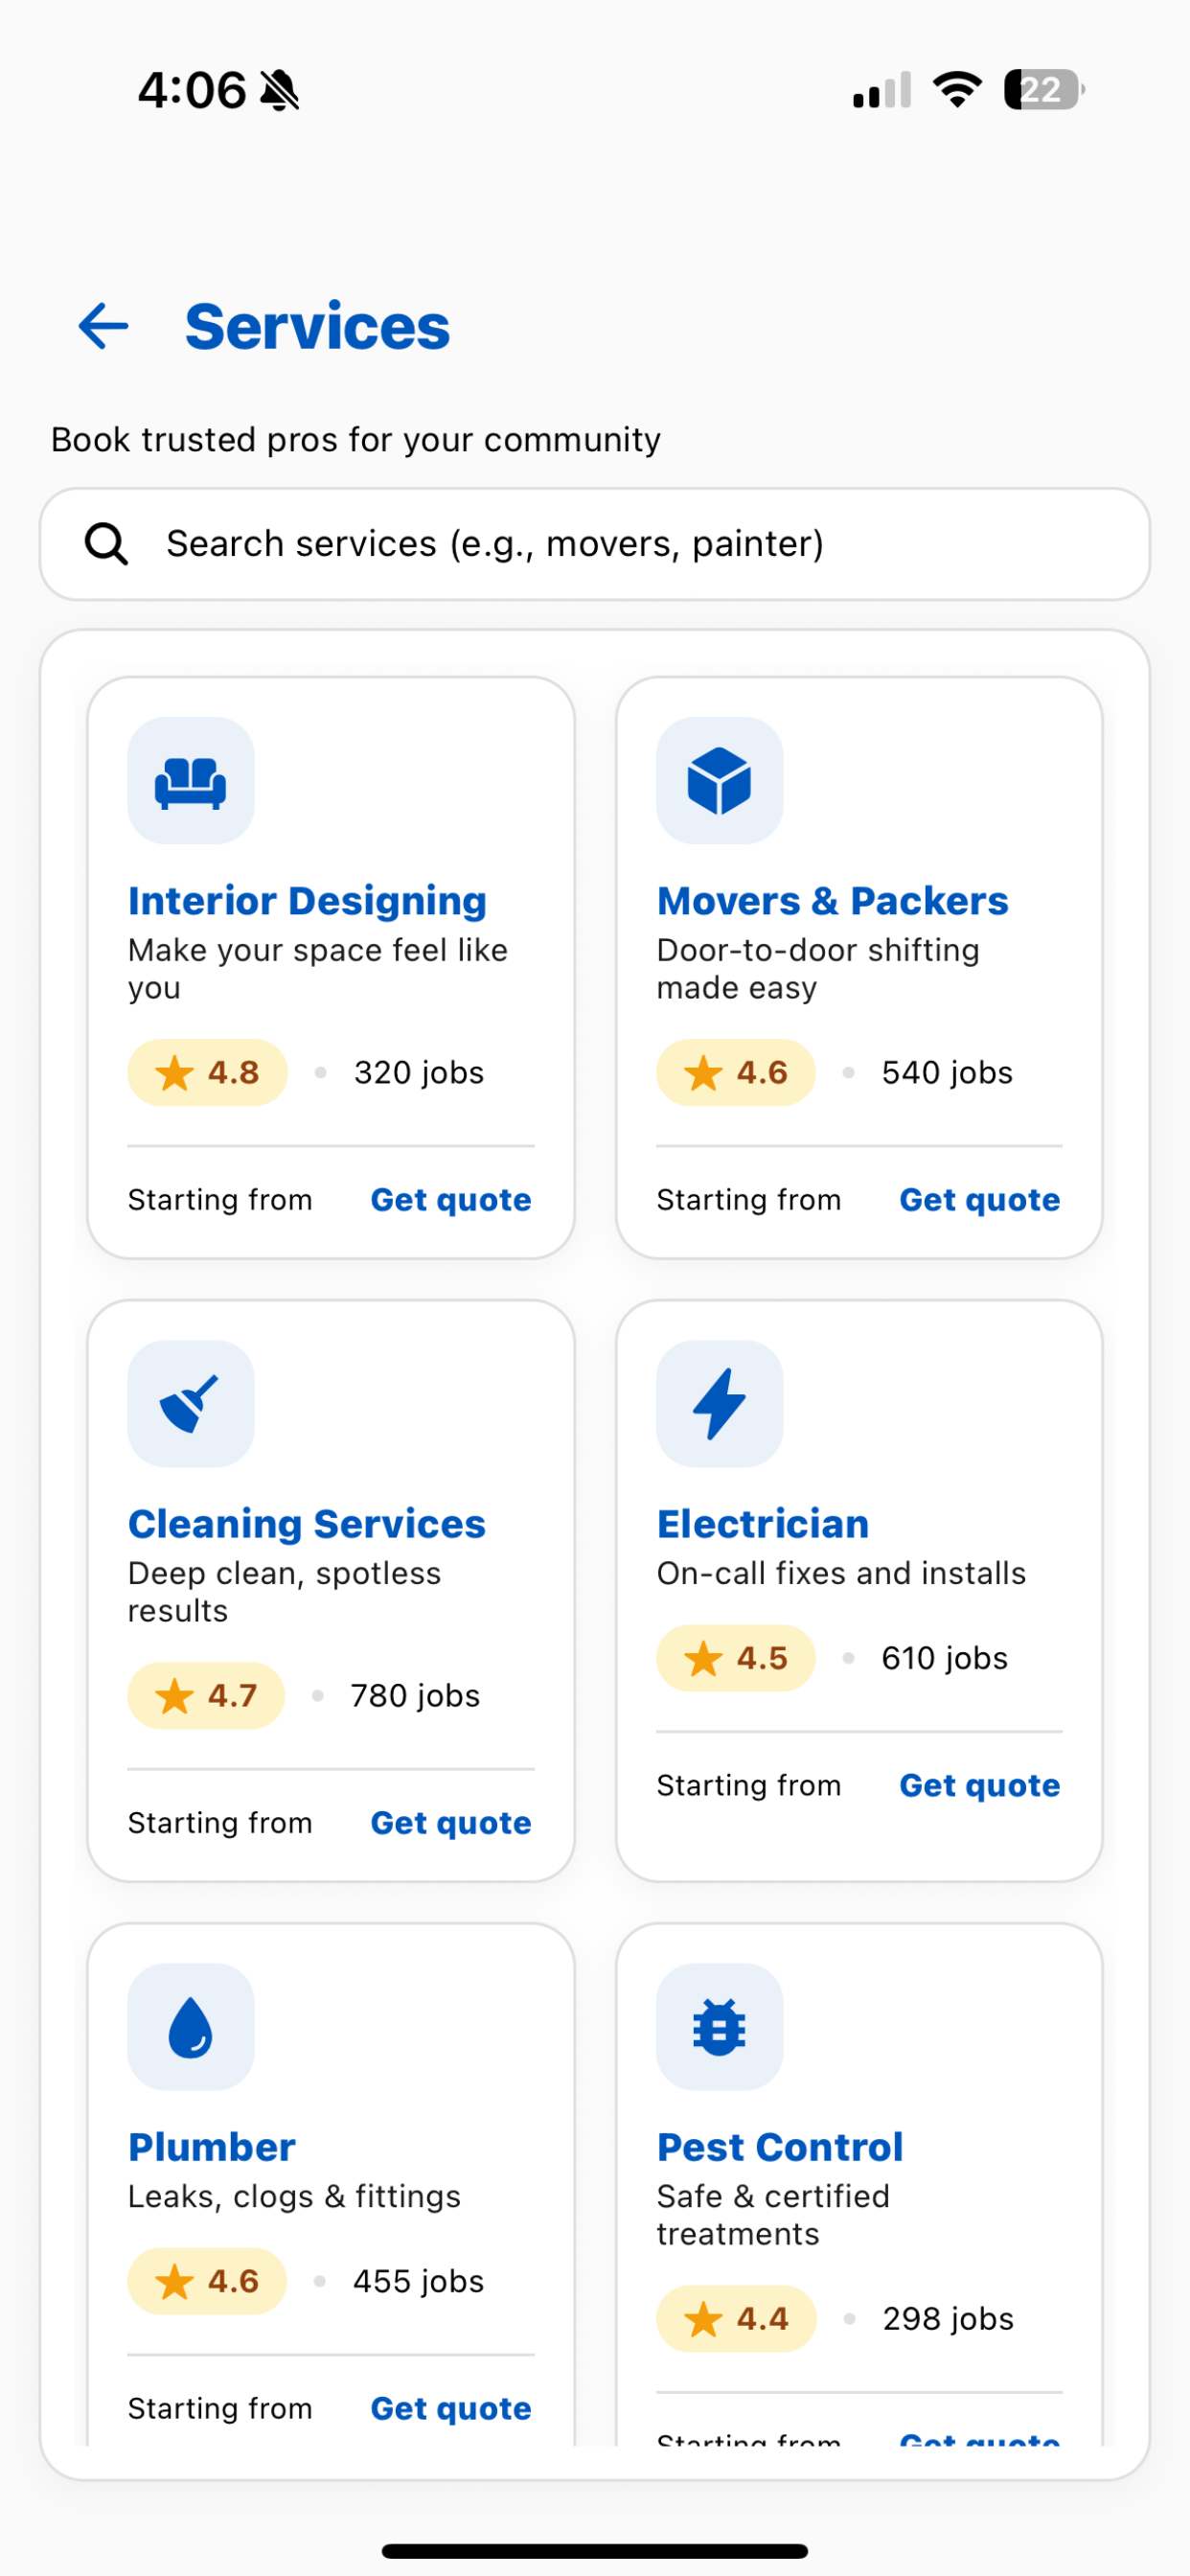Tap the Movers & Packers box icon
Image resolution: width=1190 pixels, height=2576 pixels.
coord(719,781)
